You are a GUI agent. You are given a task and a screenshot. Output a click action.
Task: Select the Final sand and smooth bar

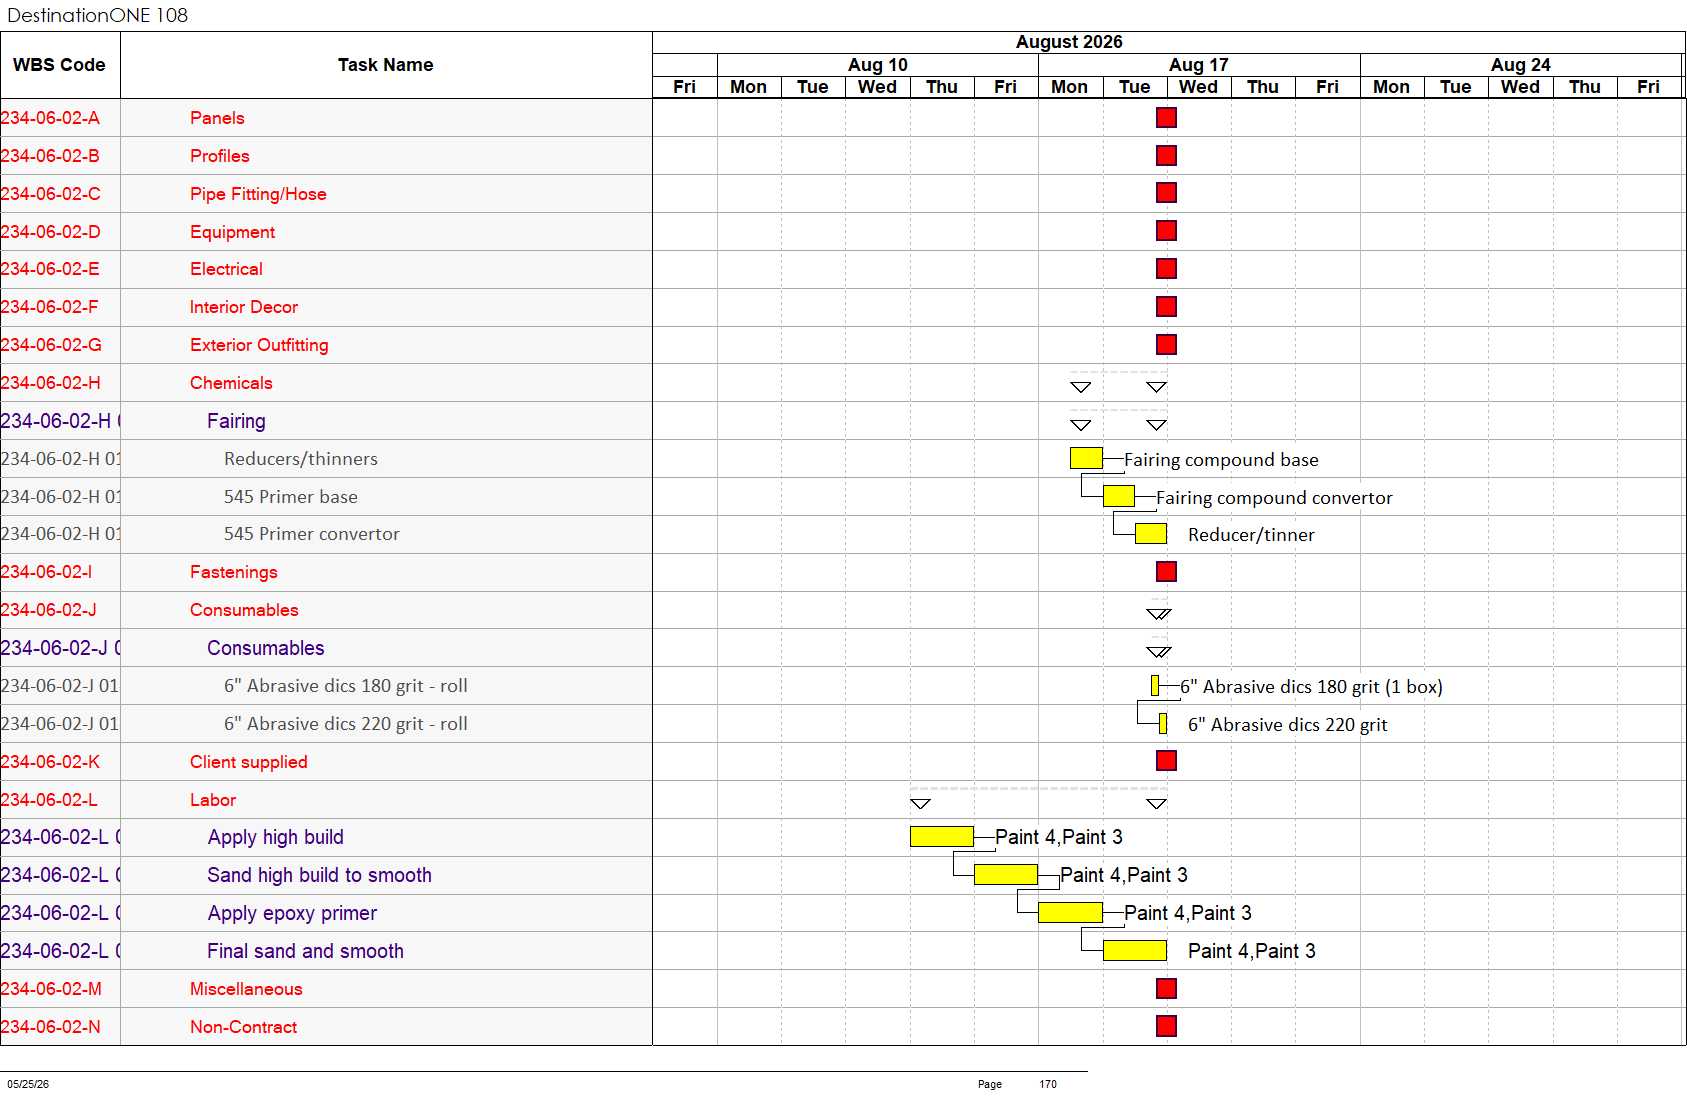pyautogui.click(x=1135, y=951)
